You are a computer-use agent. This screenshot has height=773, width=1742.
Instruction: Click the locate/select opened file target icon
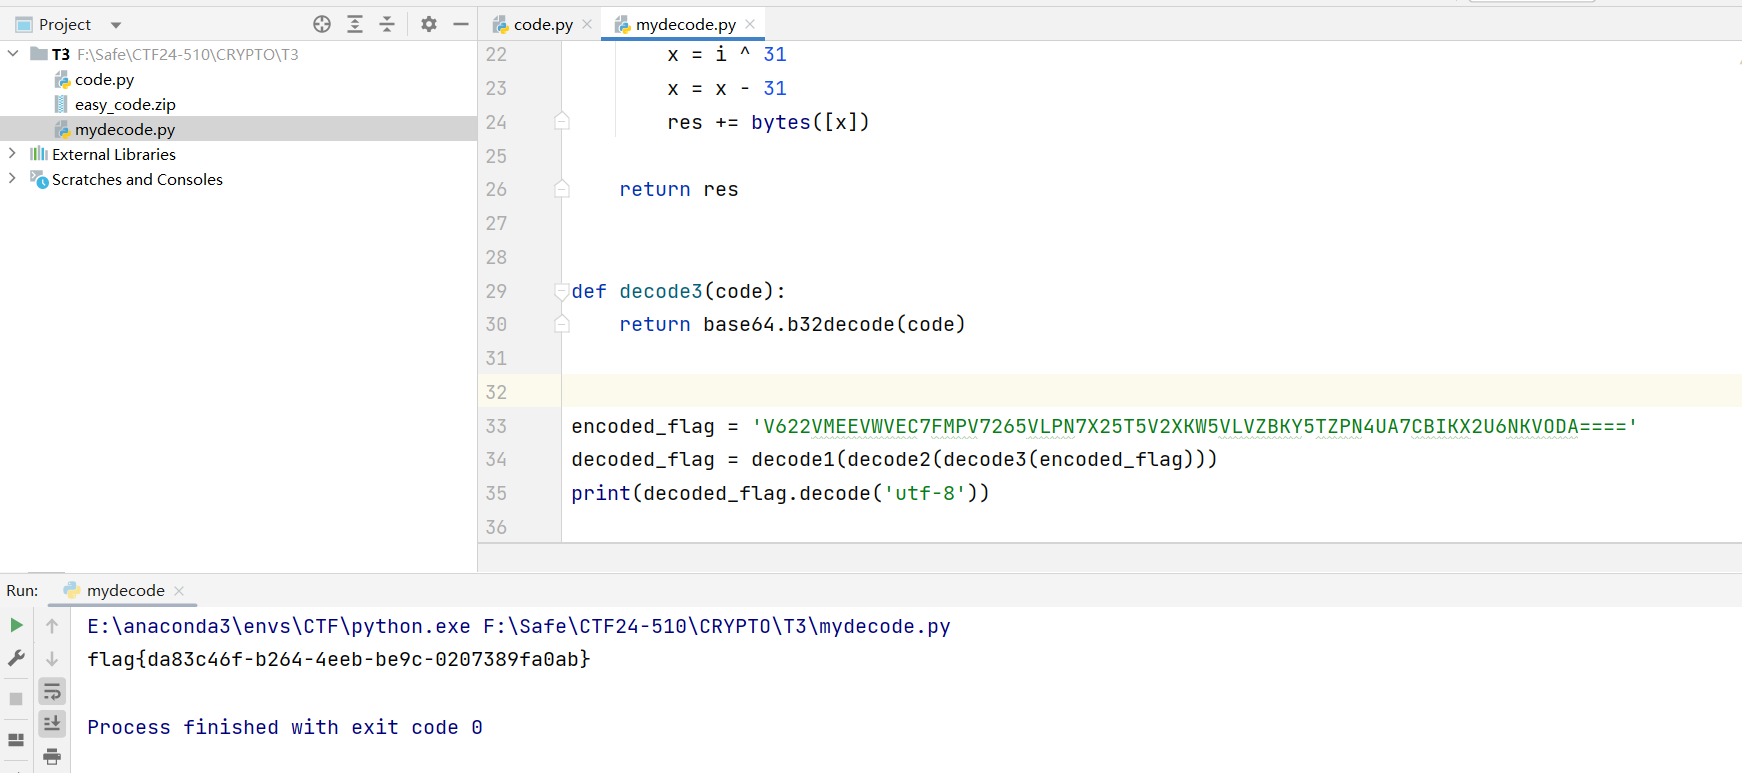[x=322, y=24]
